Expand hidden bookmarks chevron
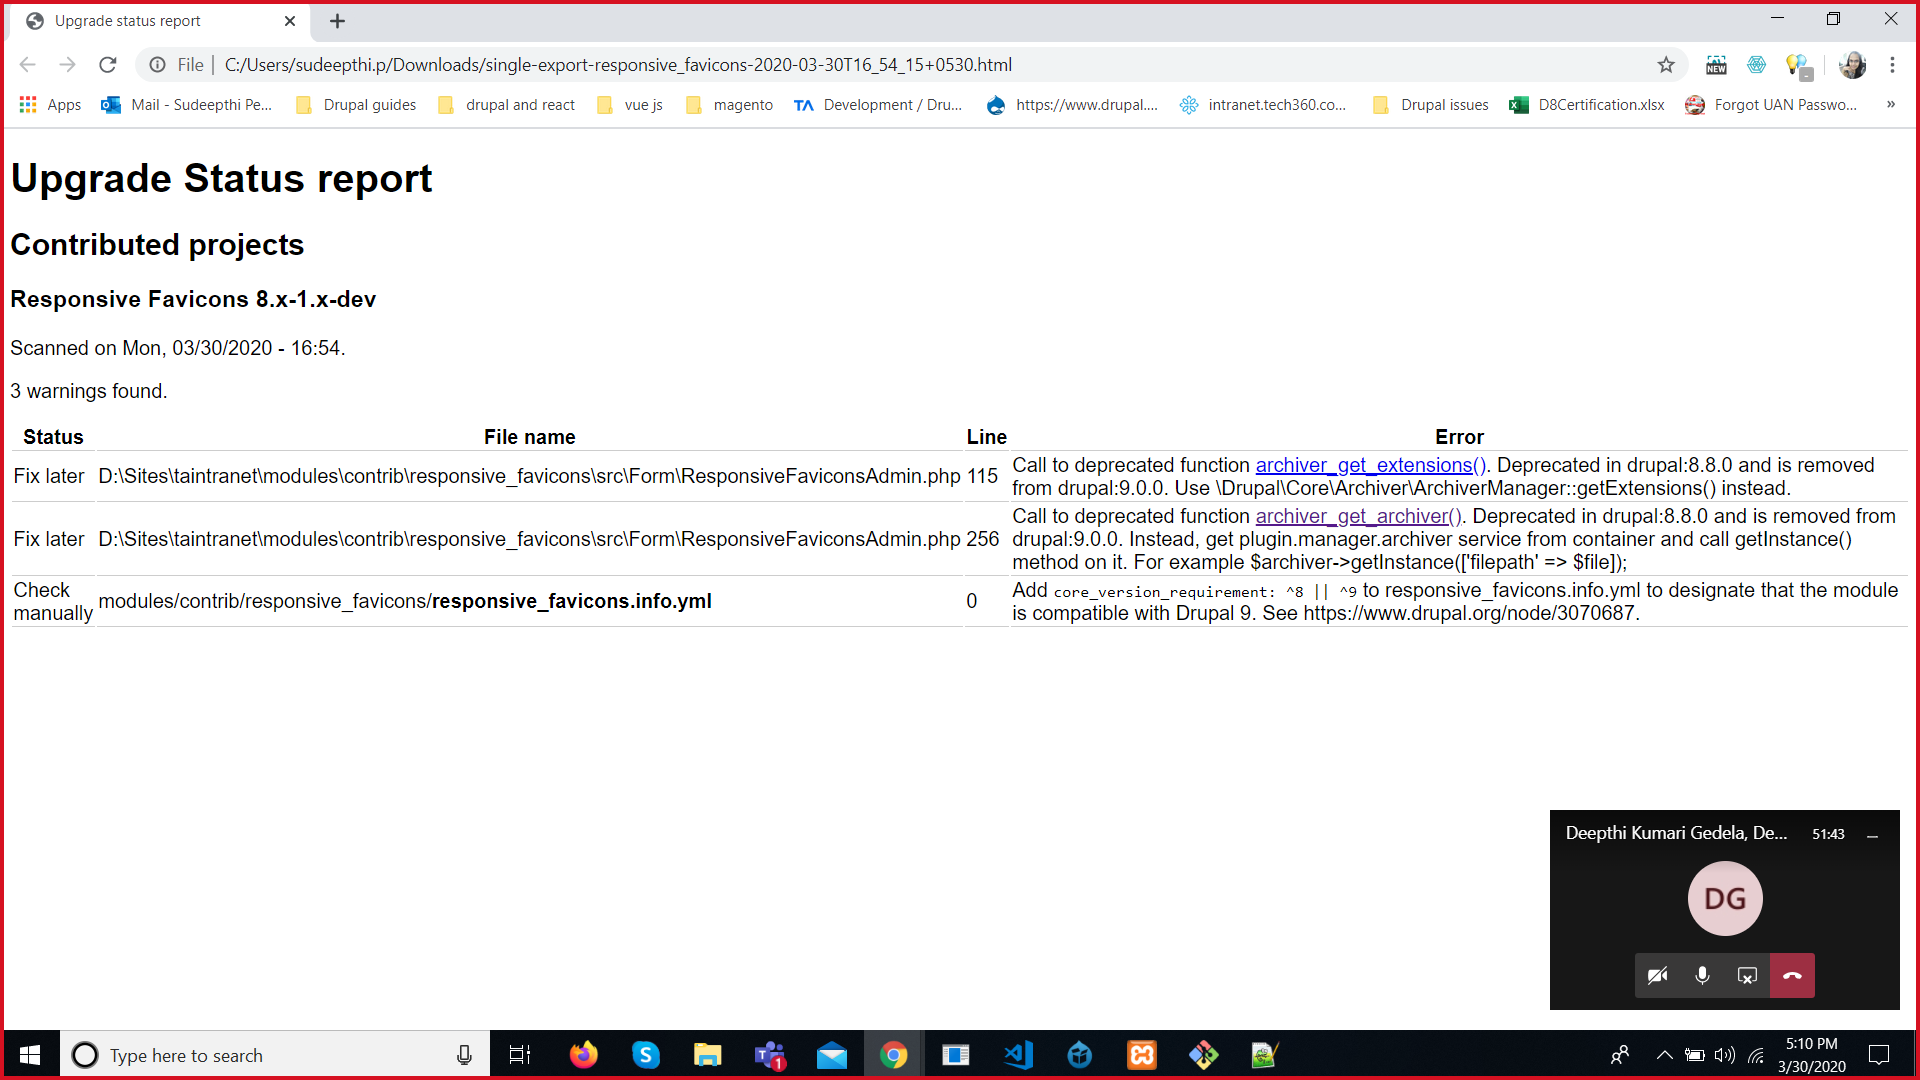Screen dimensions: 1920x1080 (x=1891, y=105)
